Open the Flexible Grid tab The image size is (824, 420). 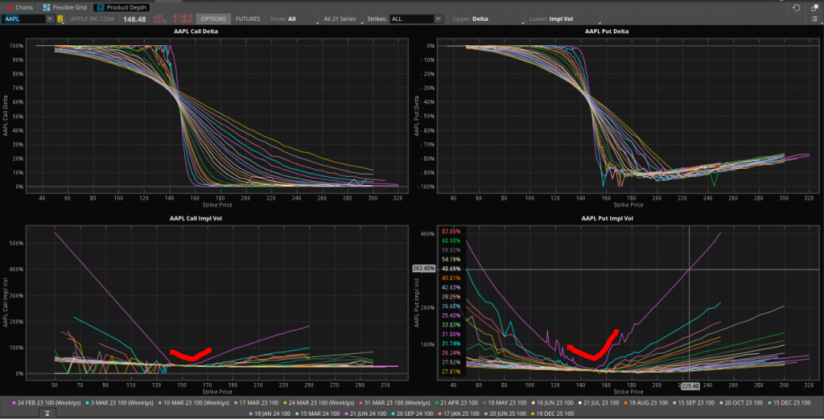[x=64, y=7]
